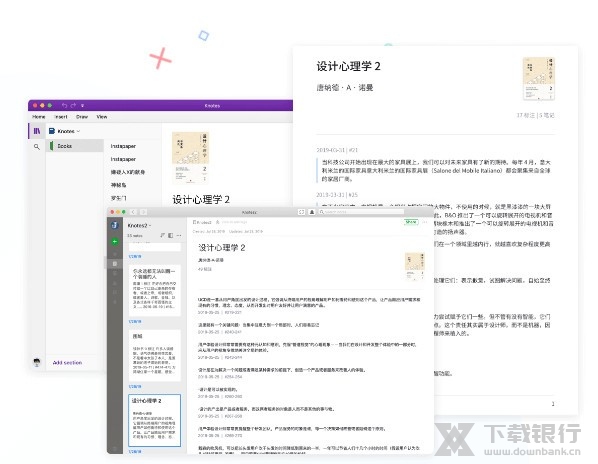The image size is (598, 464).
Task: Switch to the Draw tab
Action: tap(82, 117)
